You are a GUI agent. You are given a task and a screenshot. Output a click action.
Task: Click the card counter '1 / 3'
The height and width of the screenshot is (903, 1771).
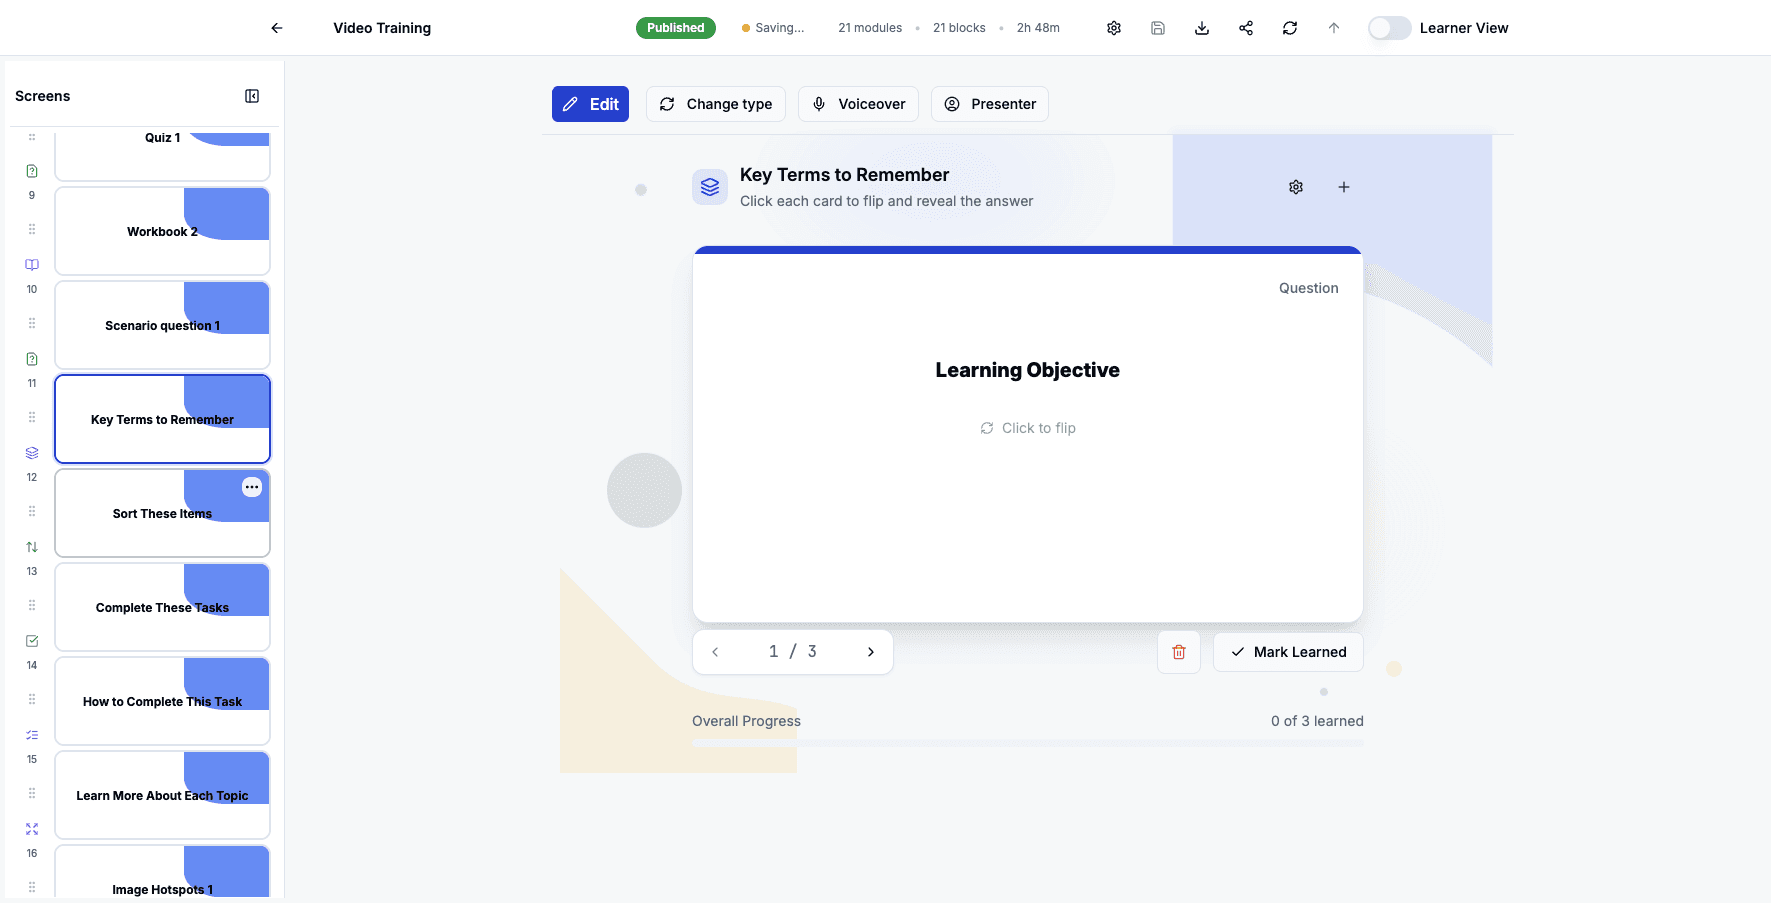(792, 651)
